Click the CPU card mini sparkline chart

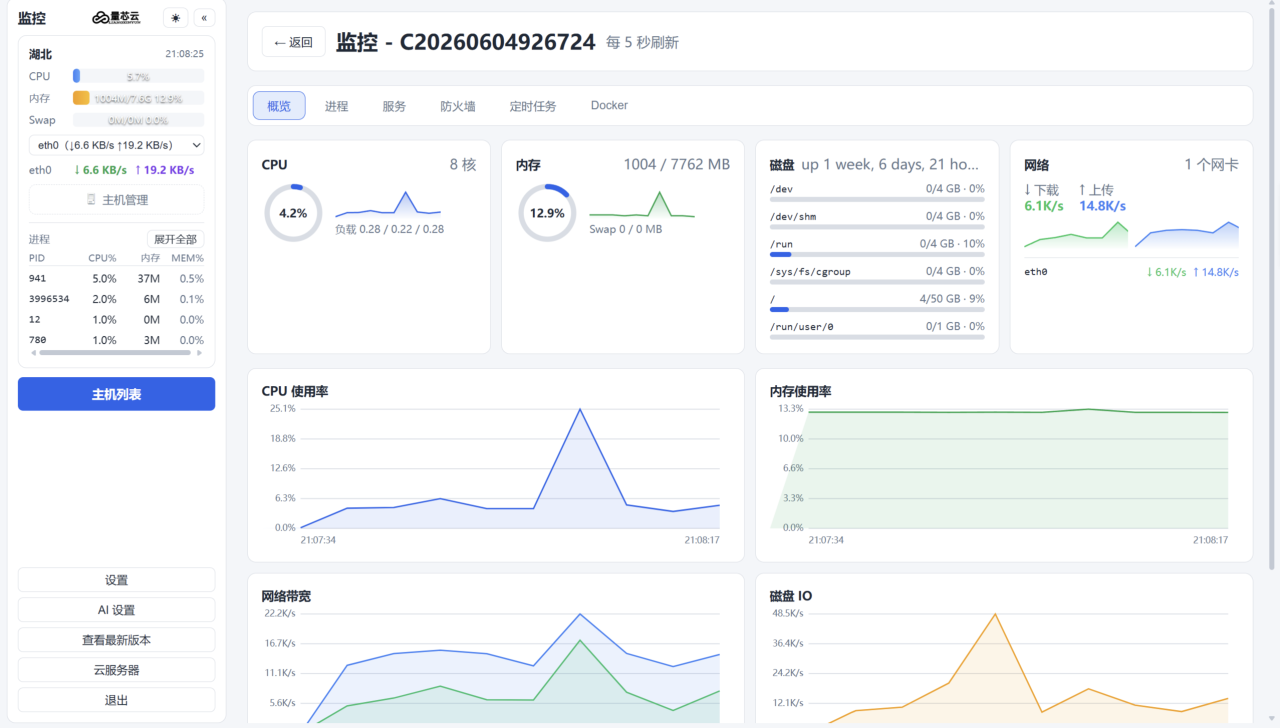[388, 203]
